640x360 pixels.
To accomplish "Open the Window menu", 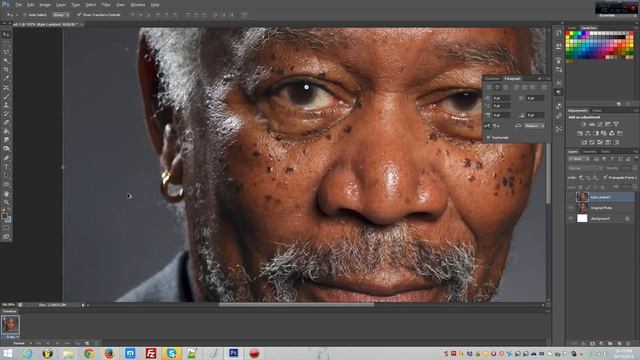I will point(138,5).
